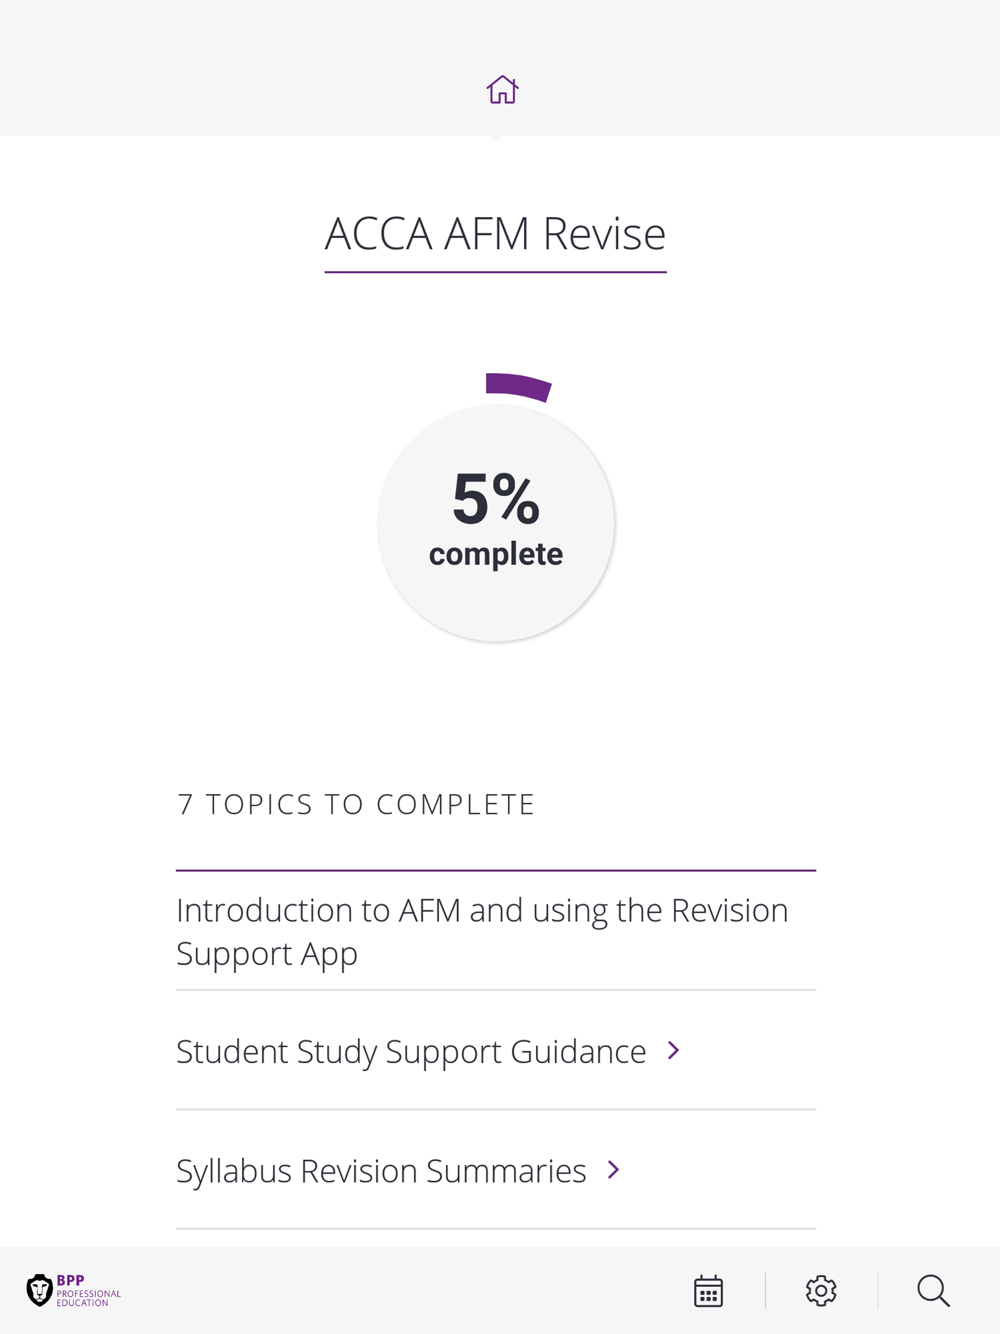Click the ACCA AFM Revise title
Screen dimensions: 1000x1334
495,234
